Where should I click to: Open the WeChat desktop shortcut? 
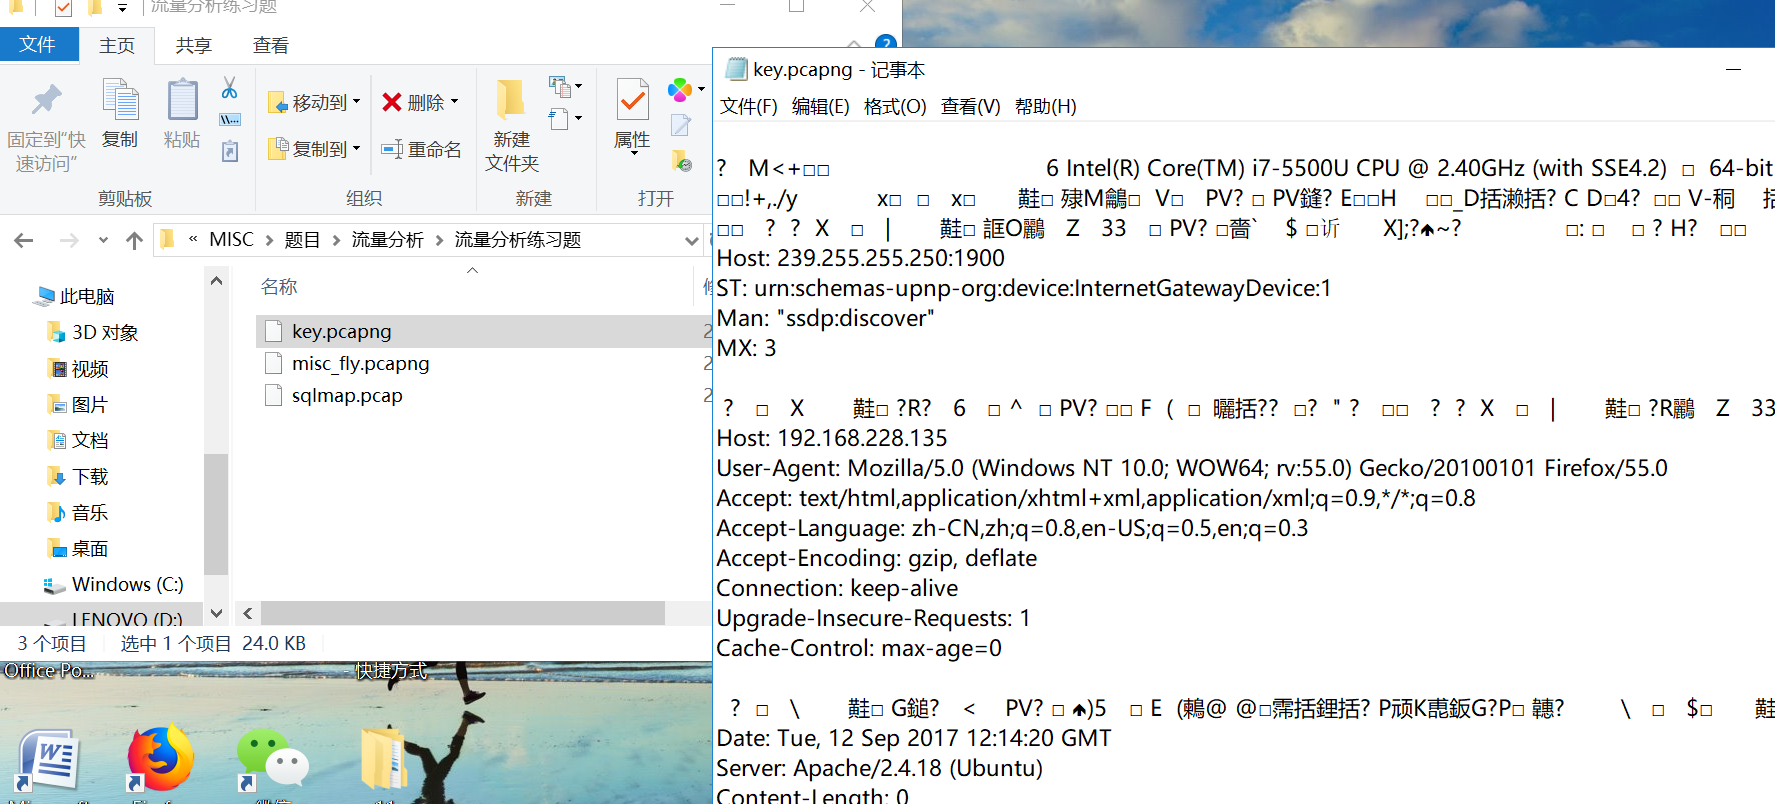click(272, 762)
